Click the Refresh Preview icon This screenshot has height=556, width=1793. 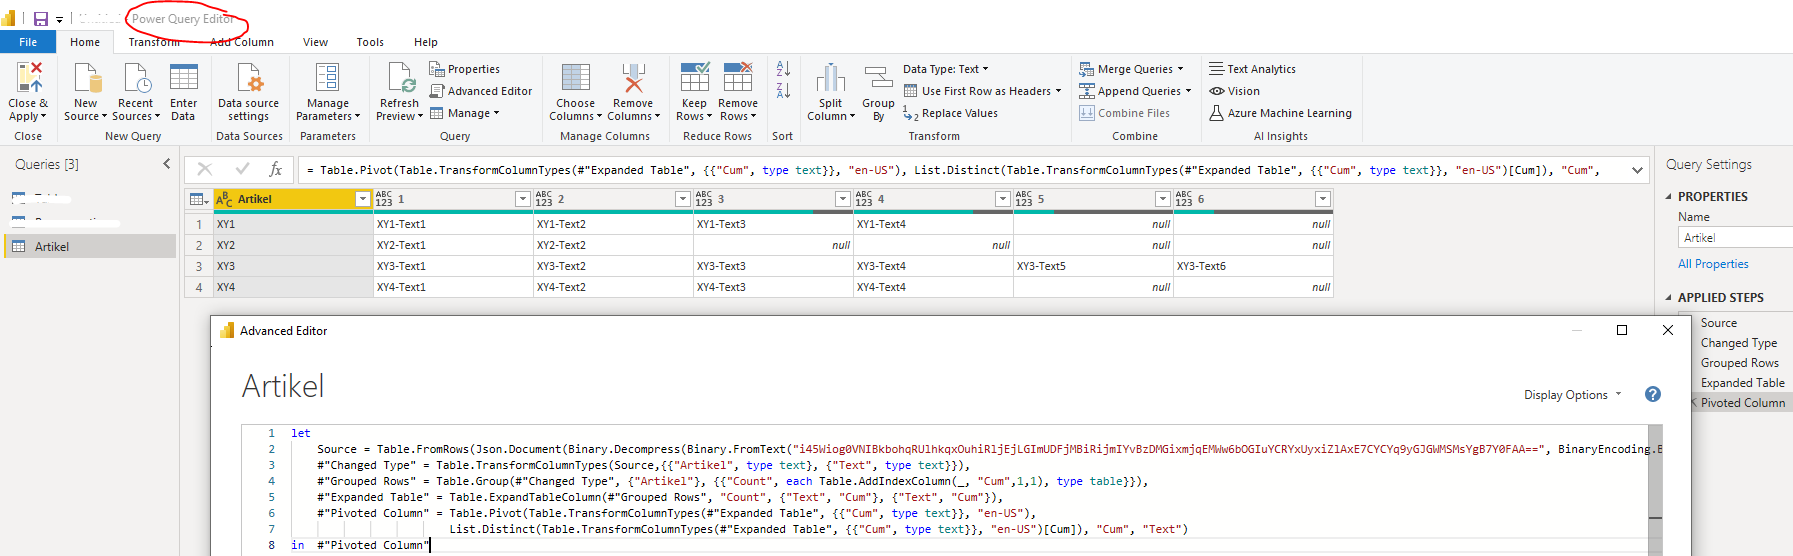click(400, 78)
